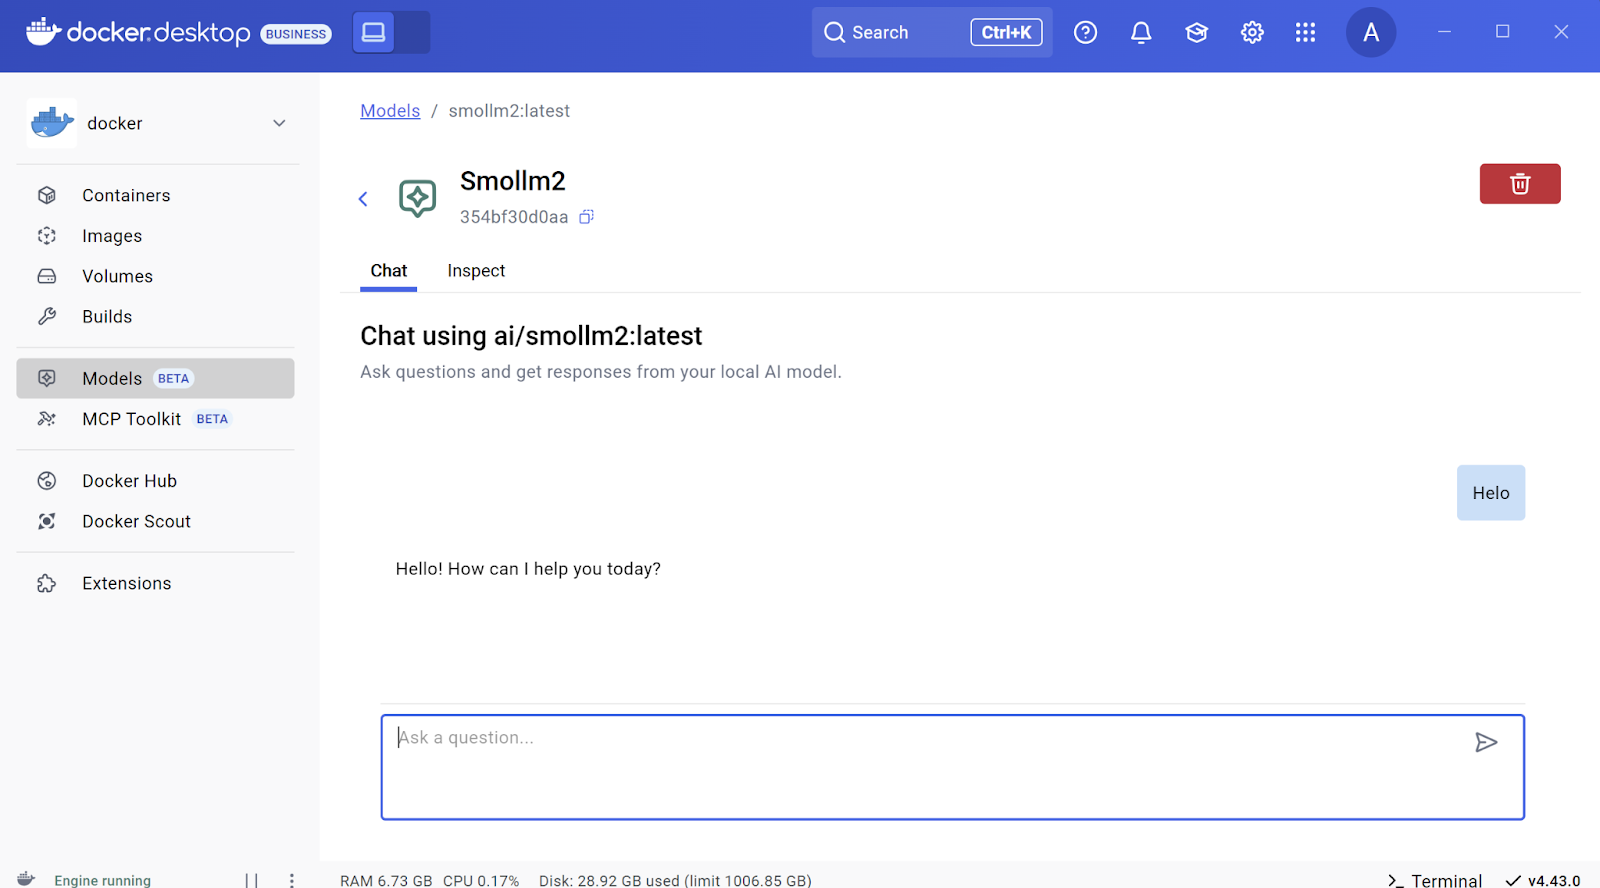Click the Models icon in sidebar
The width and height of the screenshot is (1600, 888).
click(x=47, y=378)
